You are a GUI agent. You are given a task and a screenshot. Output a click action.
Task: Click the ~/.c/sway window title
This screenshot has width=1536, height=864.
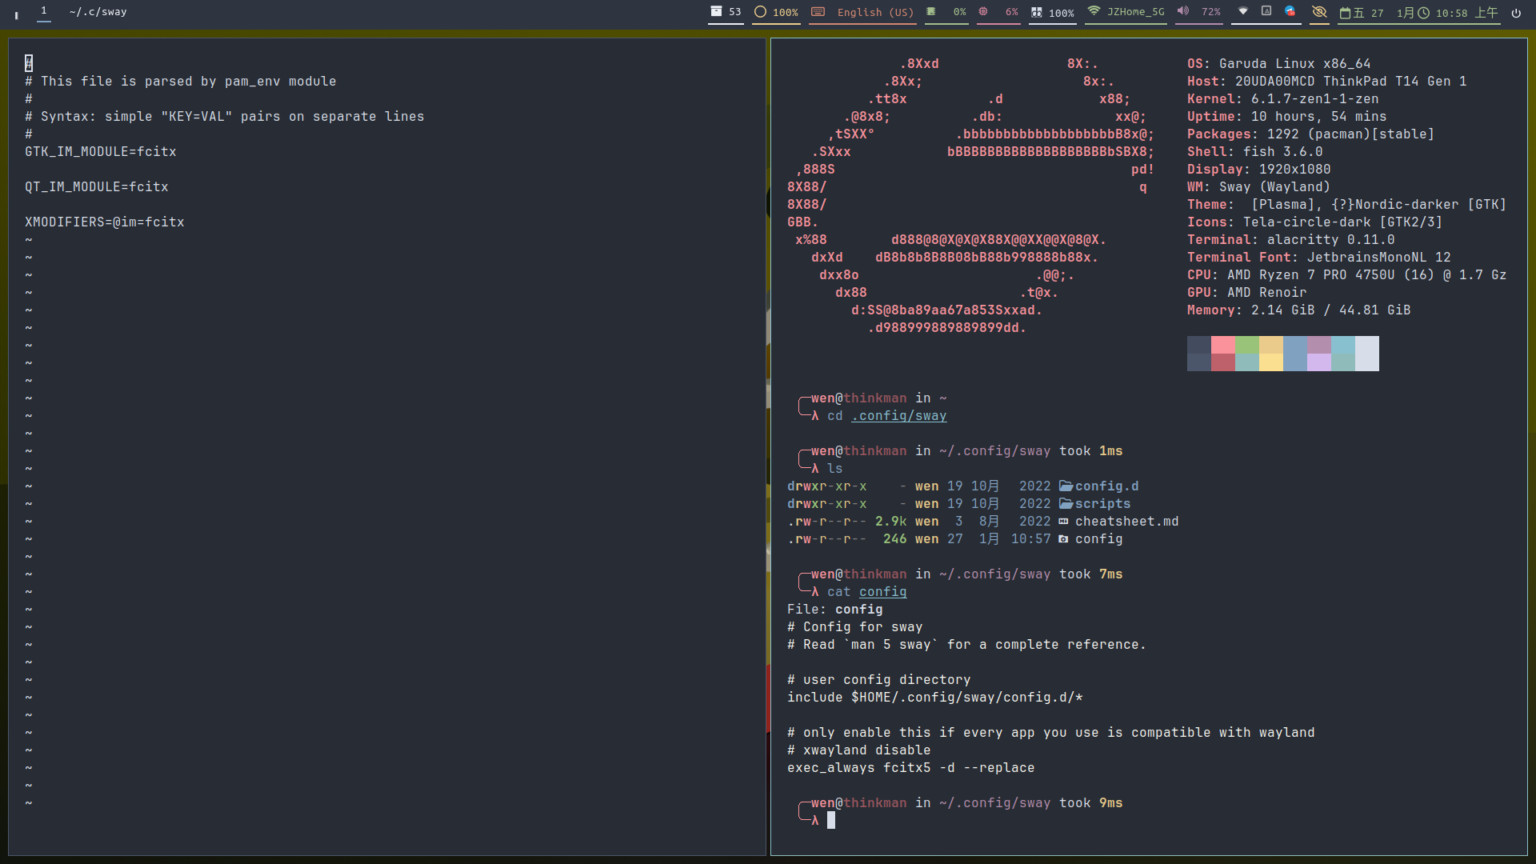pos(98,12)
